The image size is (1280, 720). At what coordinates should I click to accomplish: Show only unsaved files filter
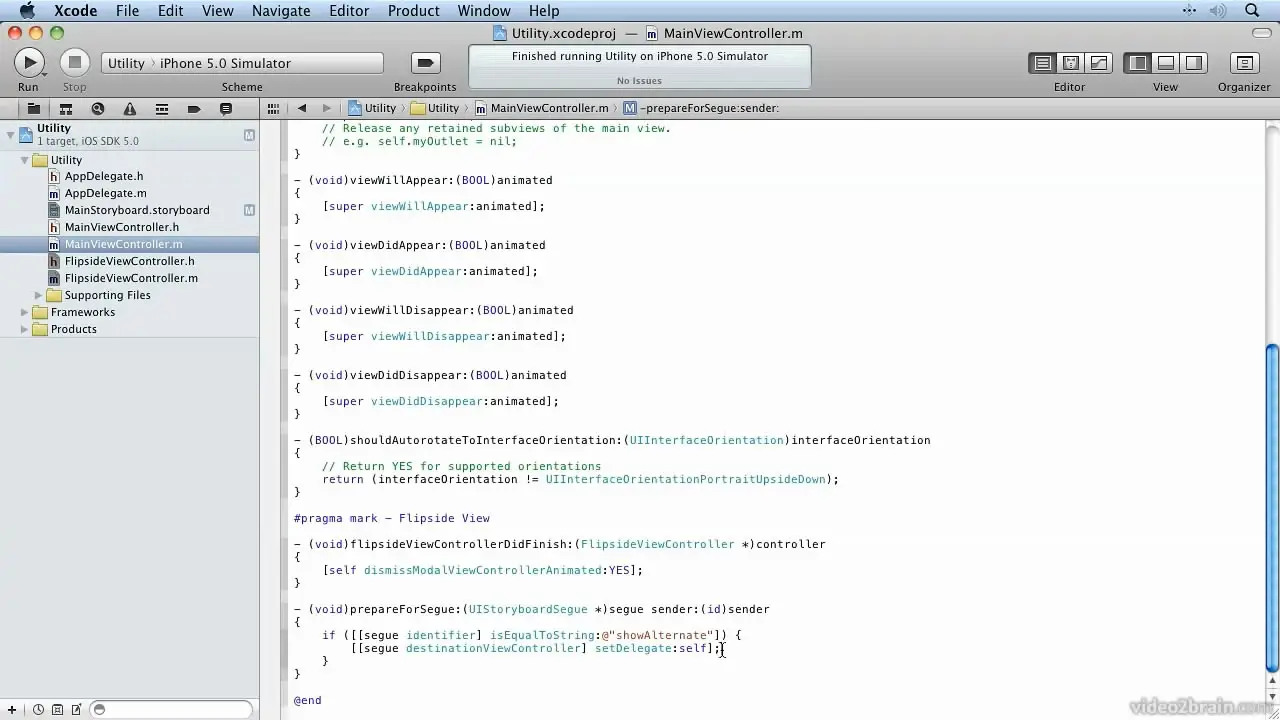(x=76, y=710)
